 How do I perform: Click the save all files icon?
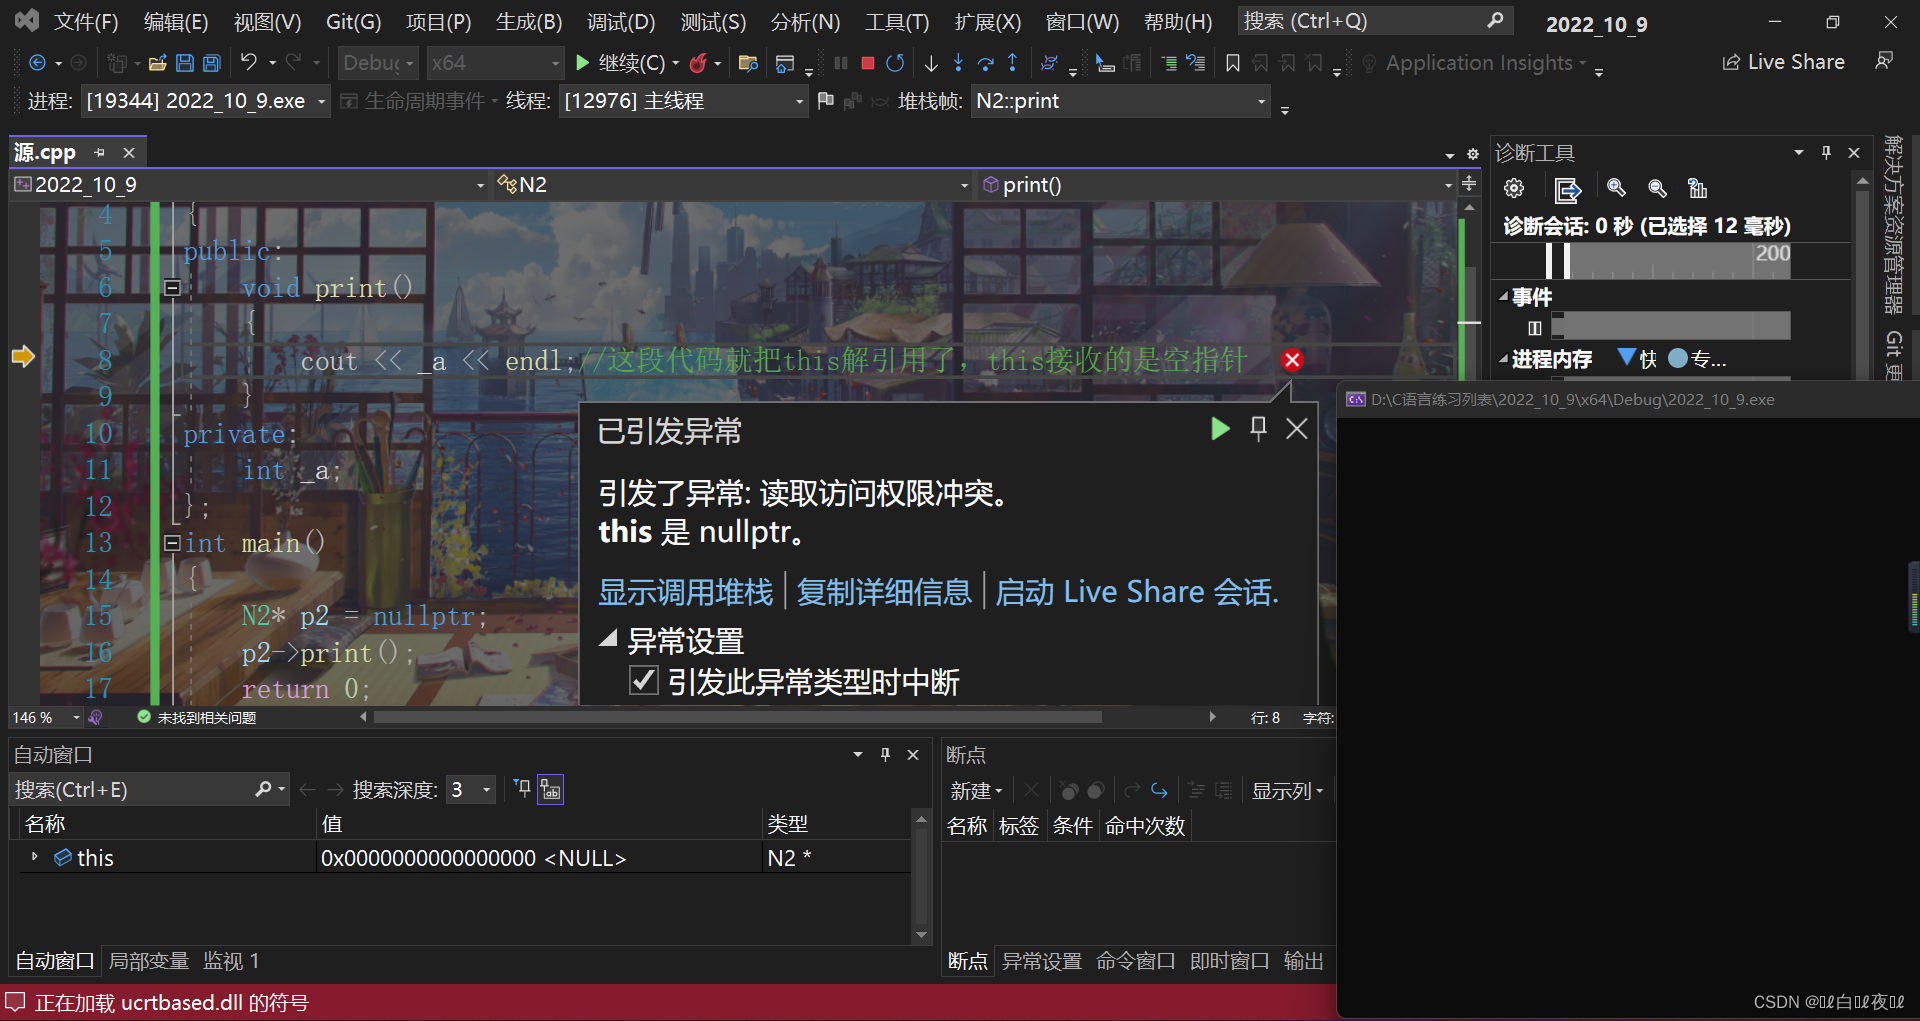212,63
